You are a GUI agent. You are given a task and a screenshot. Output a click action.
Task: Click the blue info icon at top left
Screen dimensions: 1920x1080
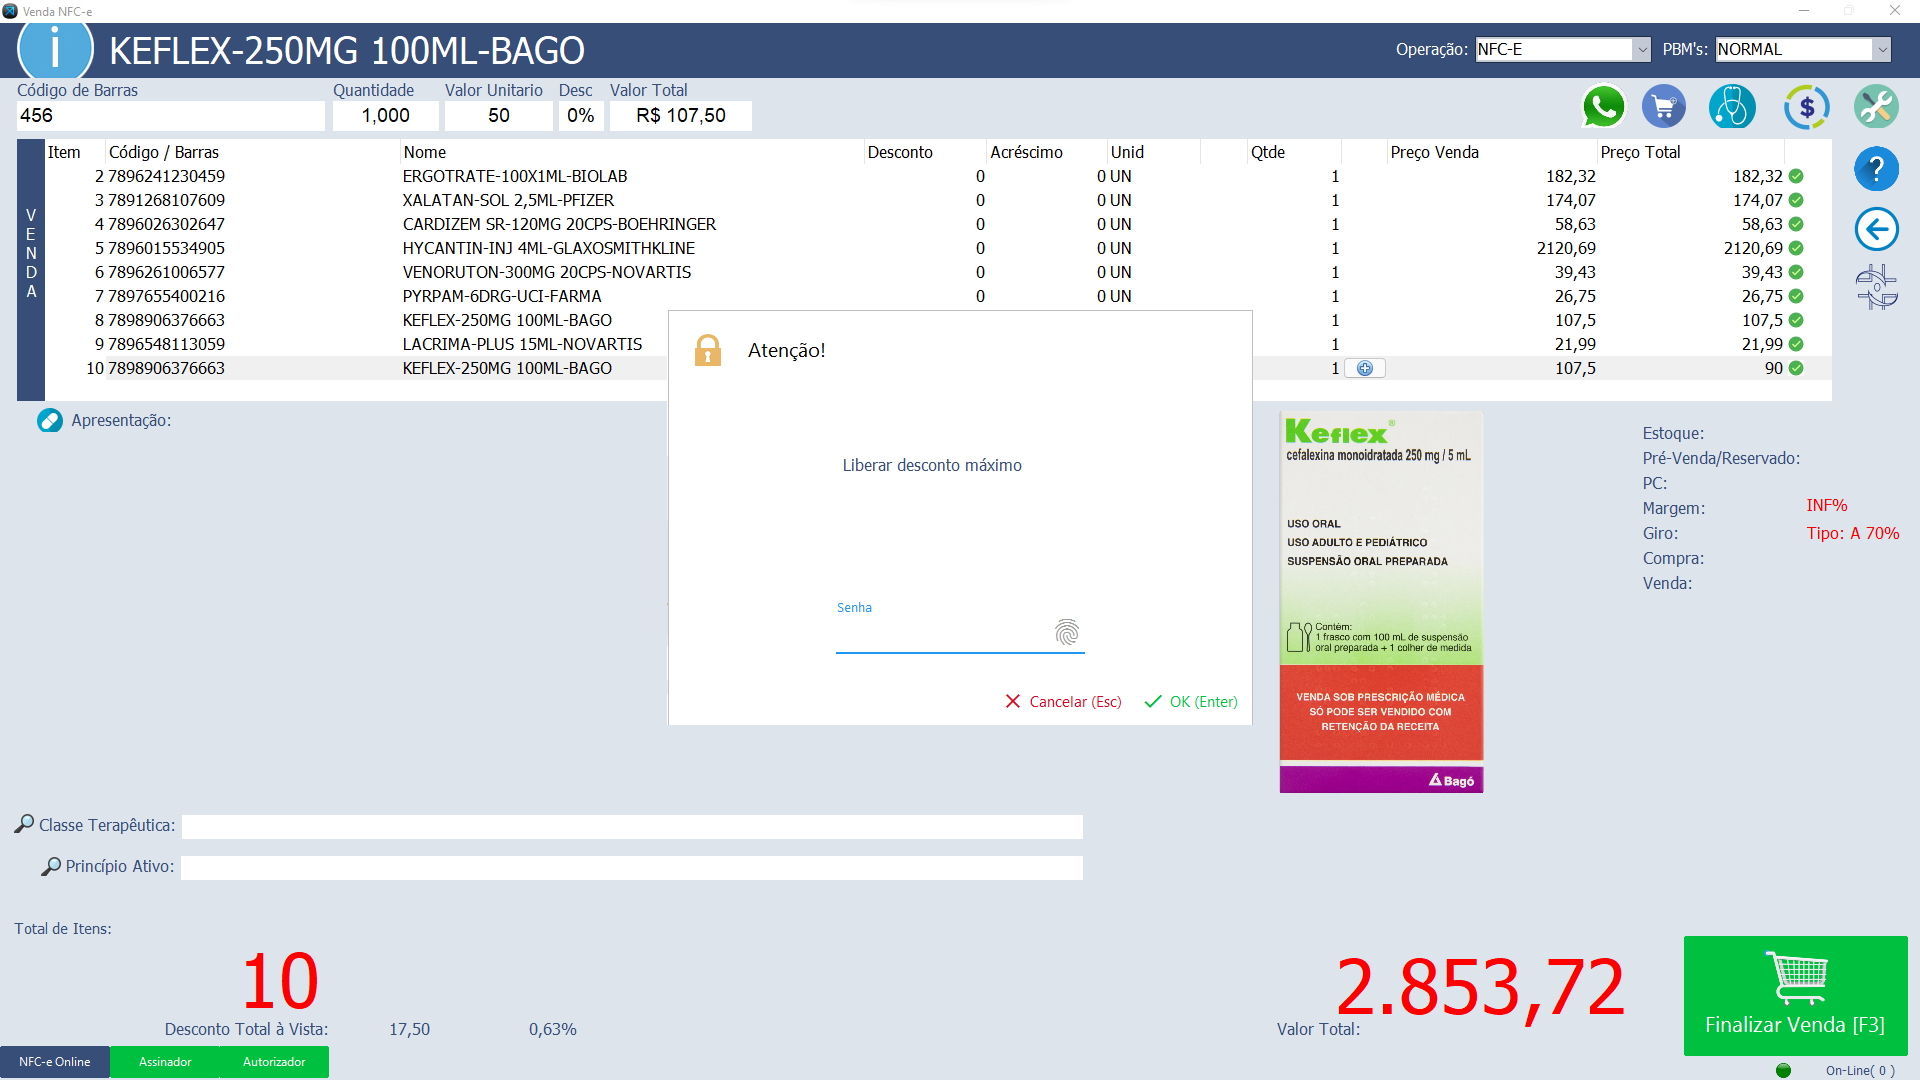[x=55, y=49]
